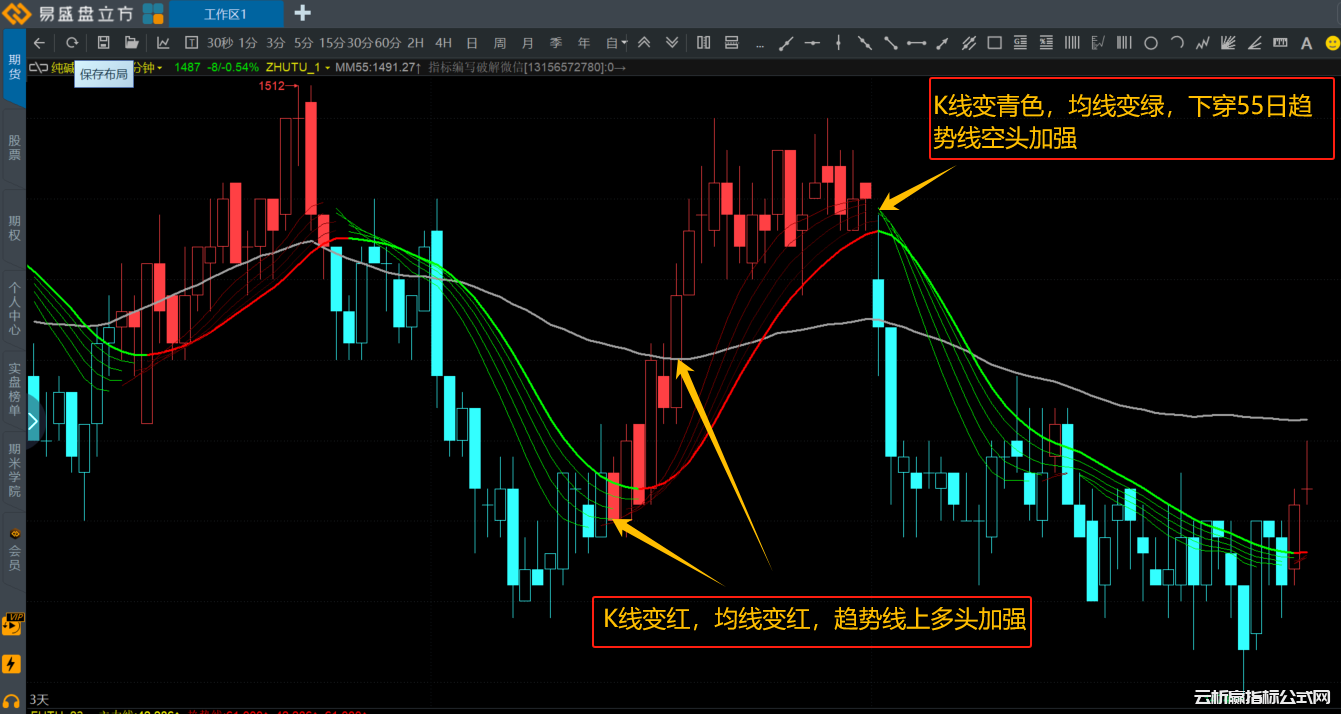This screenshot has width=1341, height=714.
Task: Switch to the 月 monthly timeframe
Action: coord(528,43)
